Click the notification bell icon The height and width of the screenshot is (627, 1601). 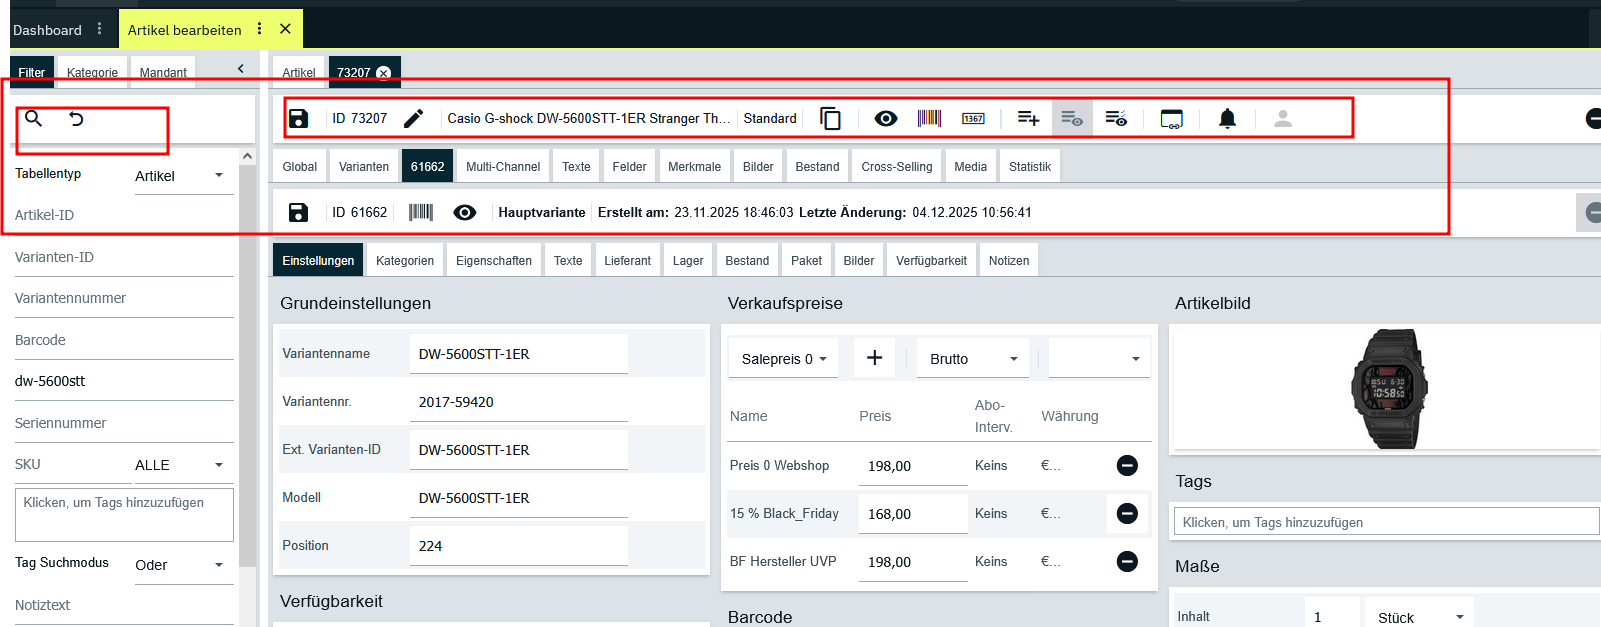1227,119
